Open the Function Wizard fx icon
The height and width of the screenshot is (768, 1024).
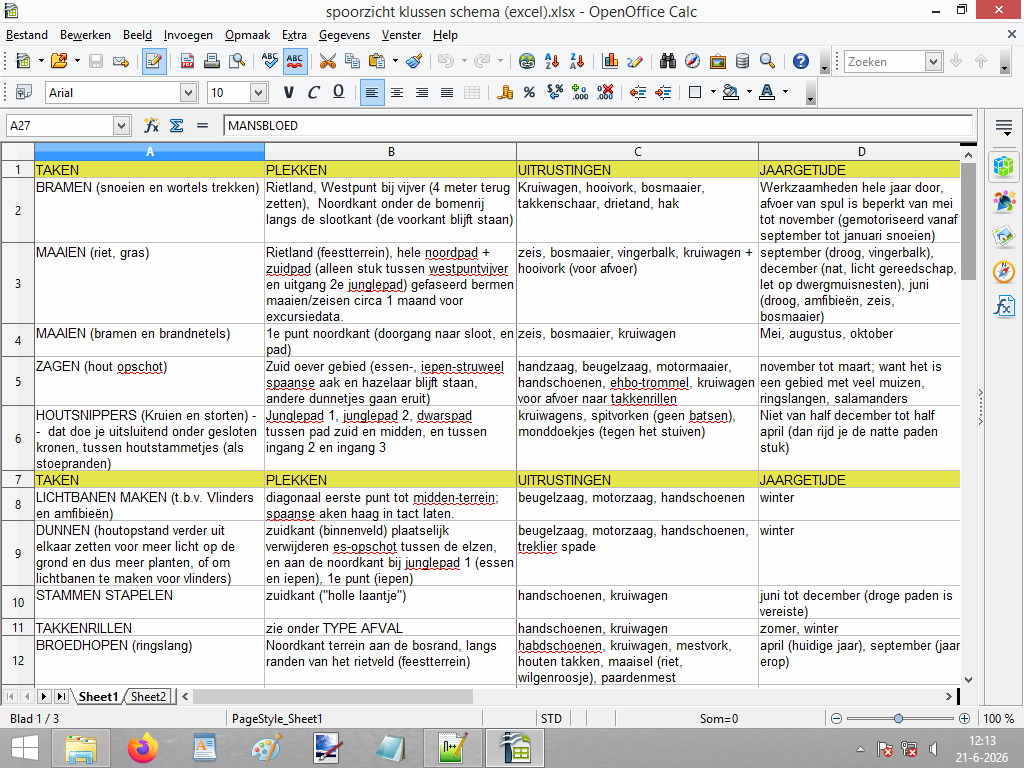coord(152,125)
